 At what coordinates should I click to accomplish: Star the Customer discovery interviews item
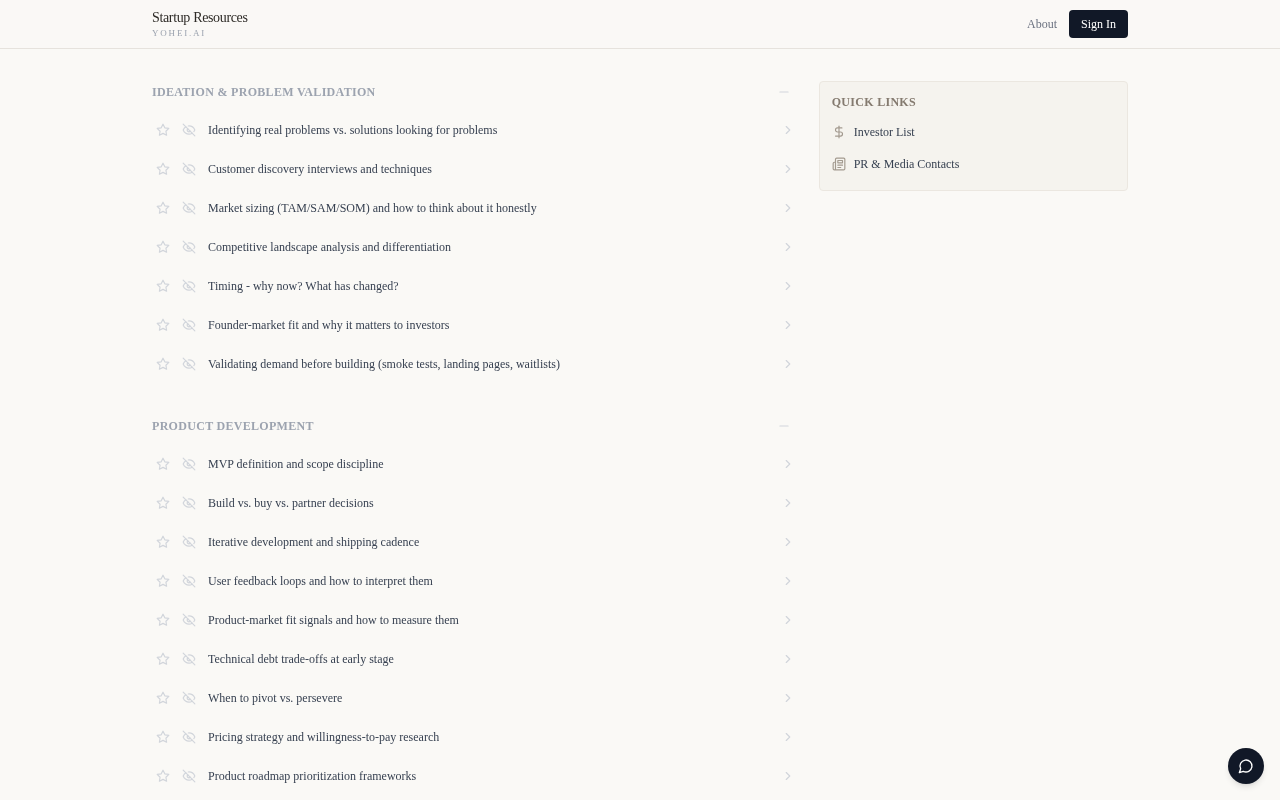[163, 169]
